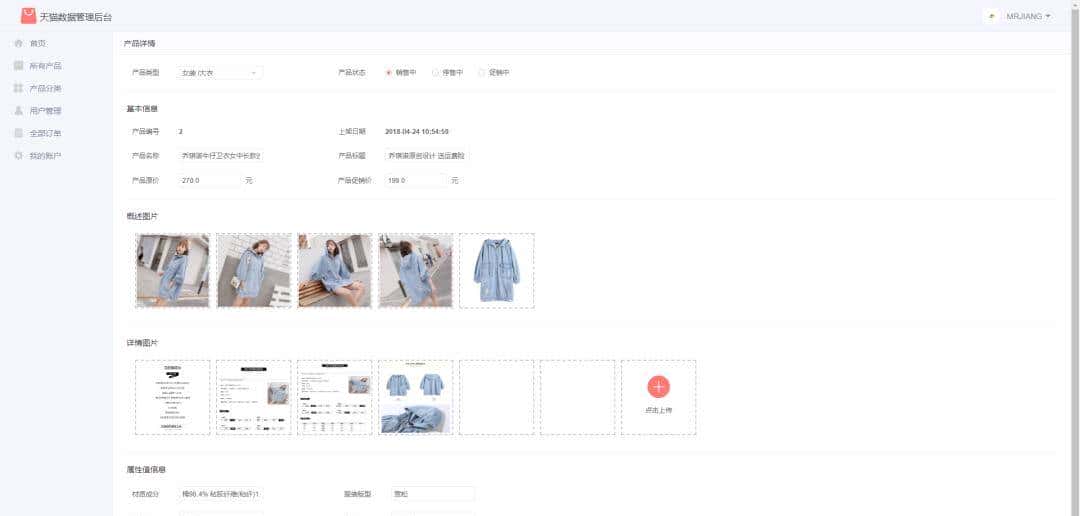Click the 产品分类 grid icon

pos(19,88)
